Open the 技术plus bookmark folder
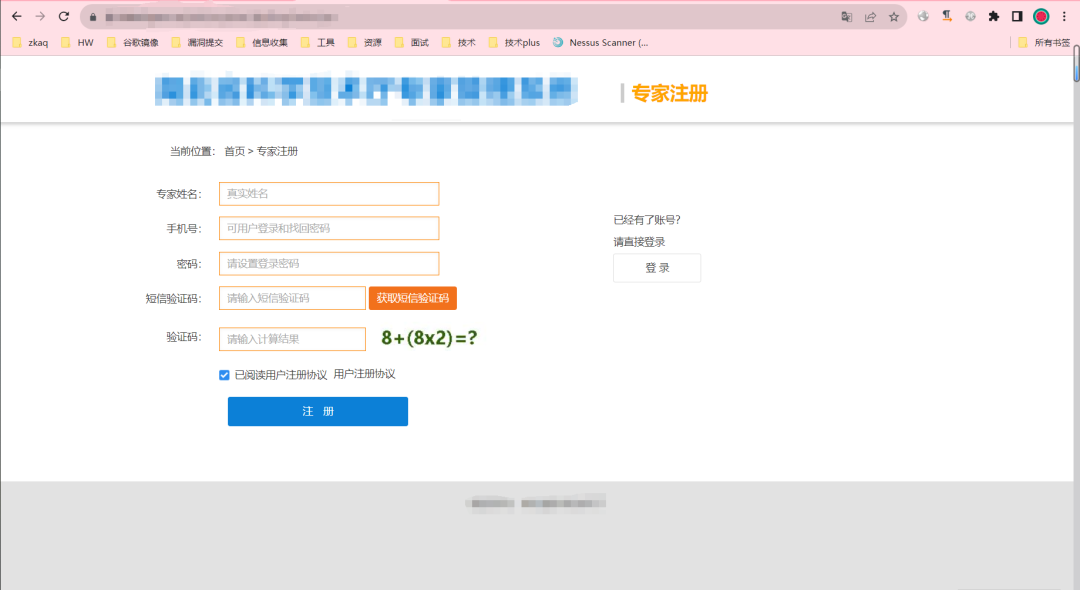Image resolution: width=1080 pixels, height=590 pixels. 514,43
